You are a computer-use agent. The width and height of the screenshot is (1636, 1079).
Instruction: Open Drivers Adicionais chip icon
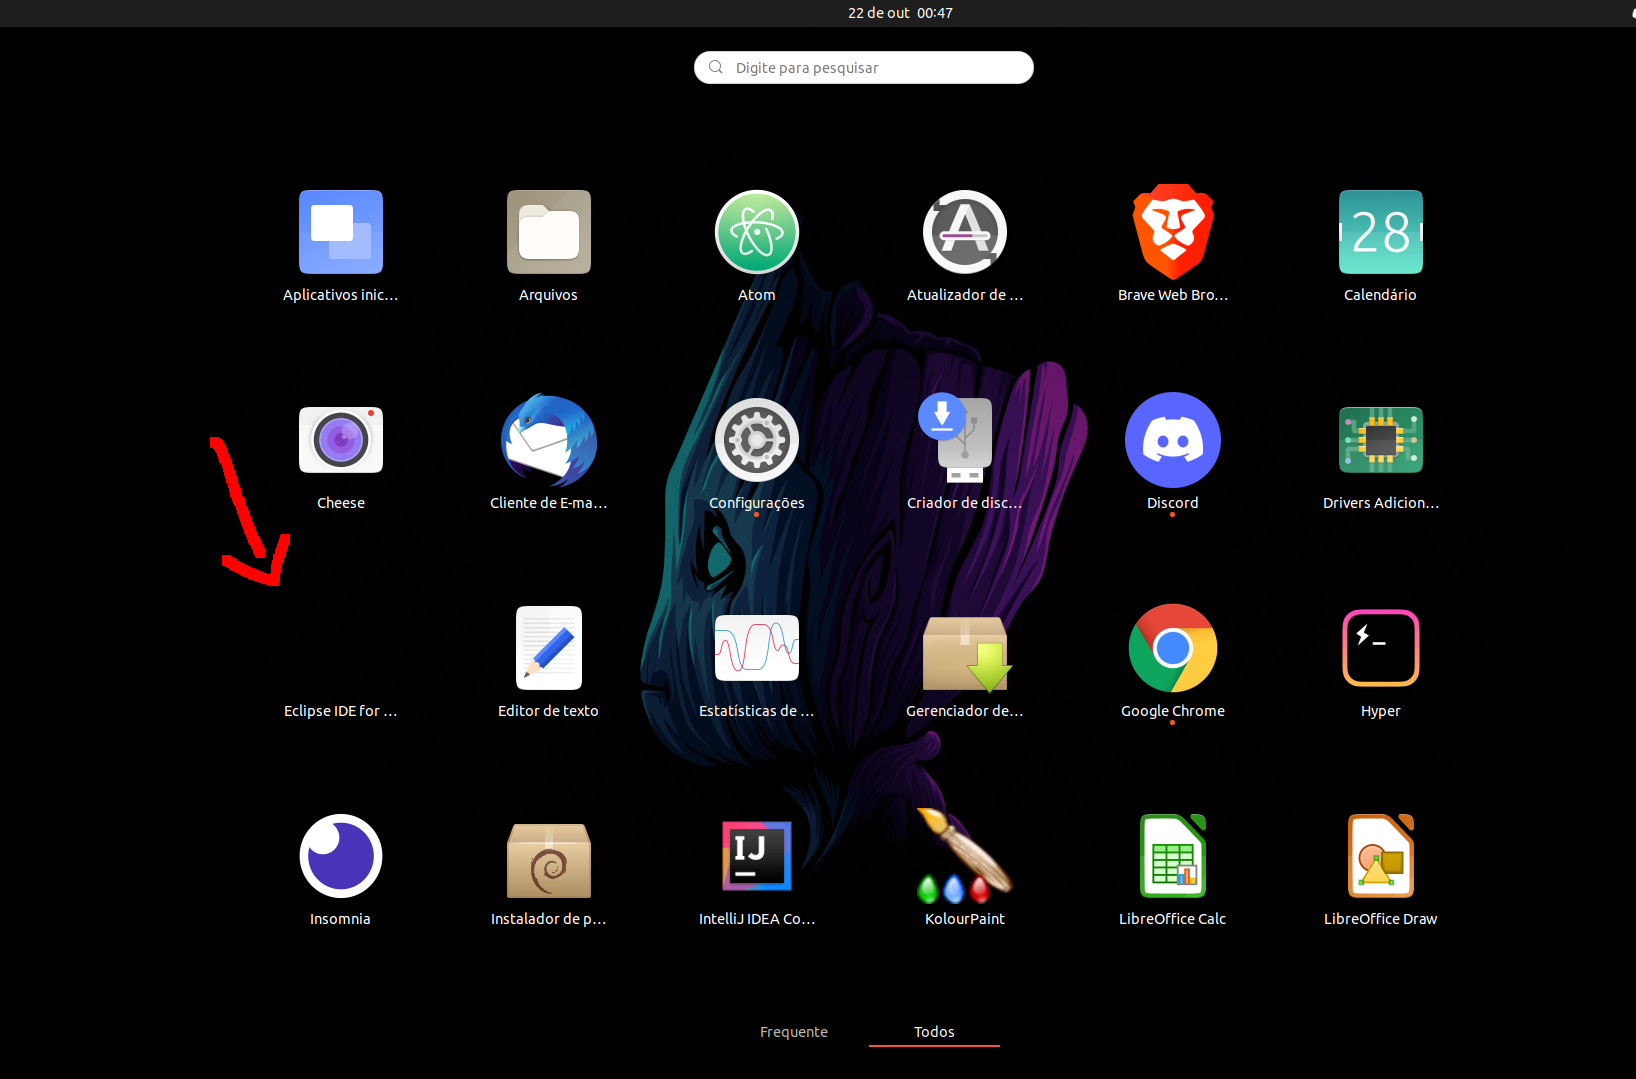tap(1381, 440)
